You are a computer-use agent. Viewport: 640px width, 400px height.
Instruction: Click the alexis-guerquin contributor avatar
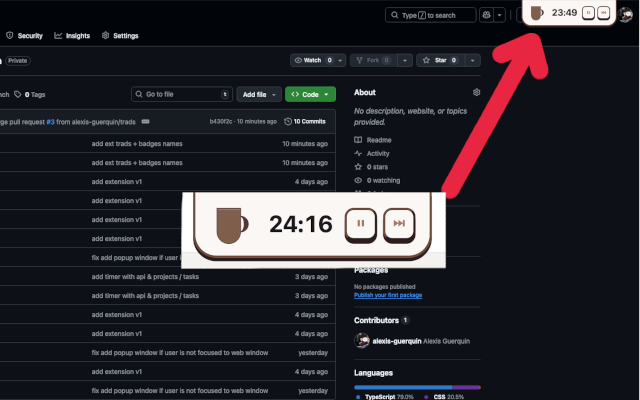pyautogui.click(x=362, y=340)
